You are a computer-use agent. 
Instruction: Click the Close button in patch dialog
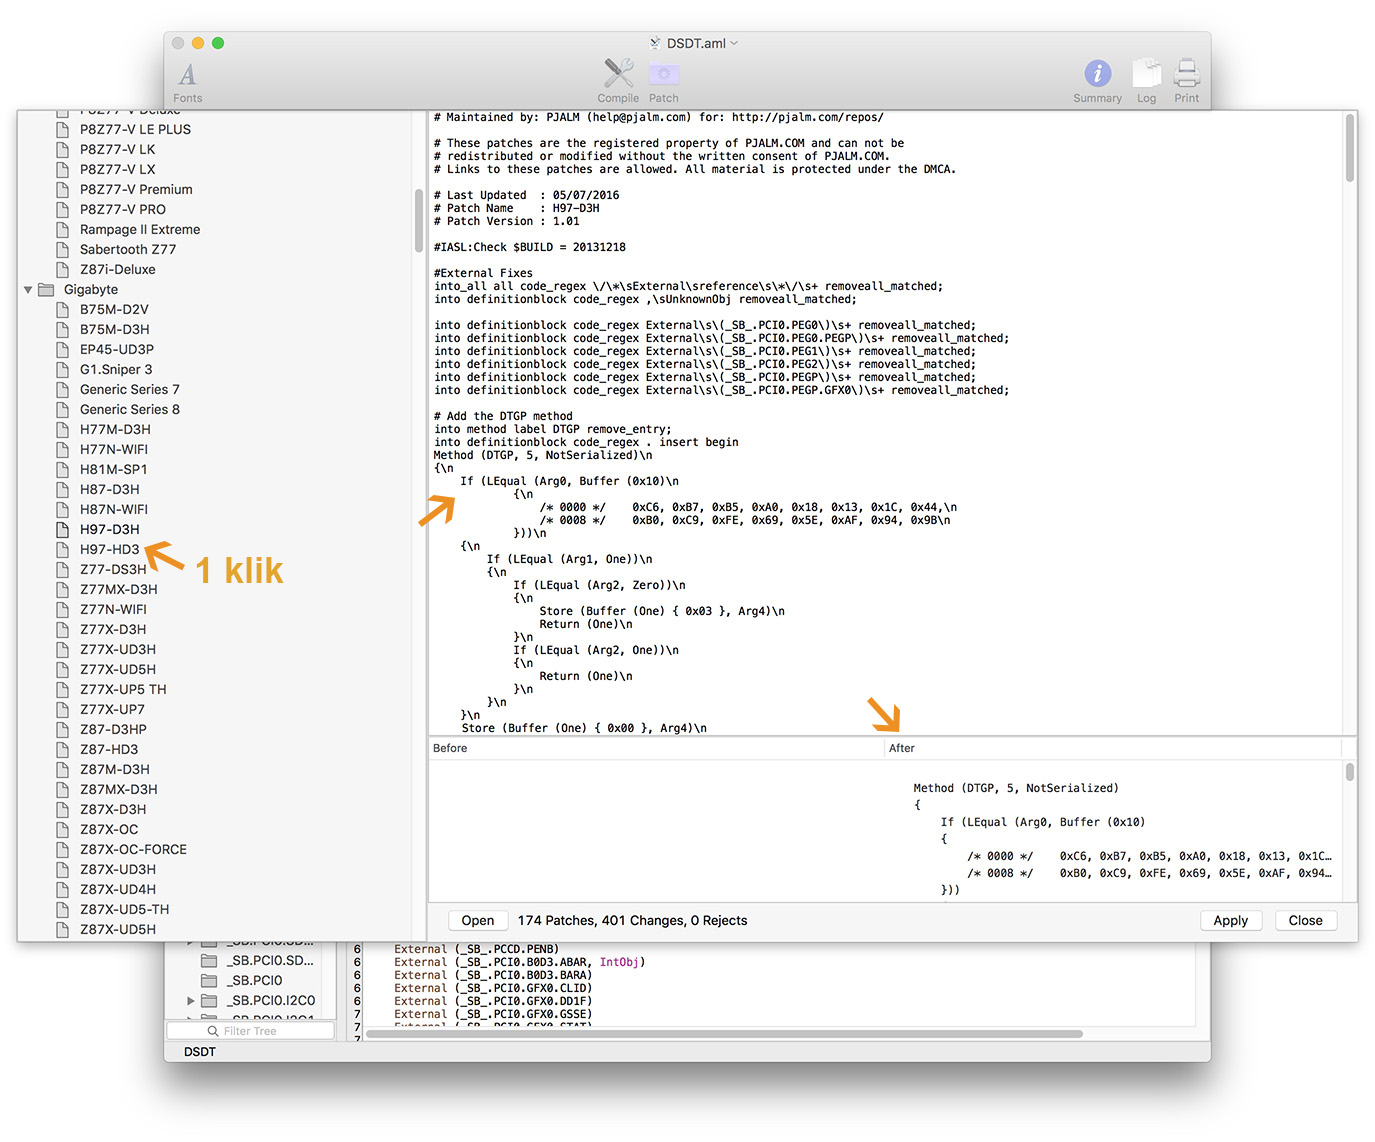coord(1305,921)
